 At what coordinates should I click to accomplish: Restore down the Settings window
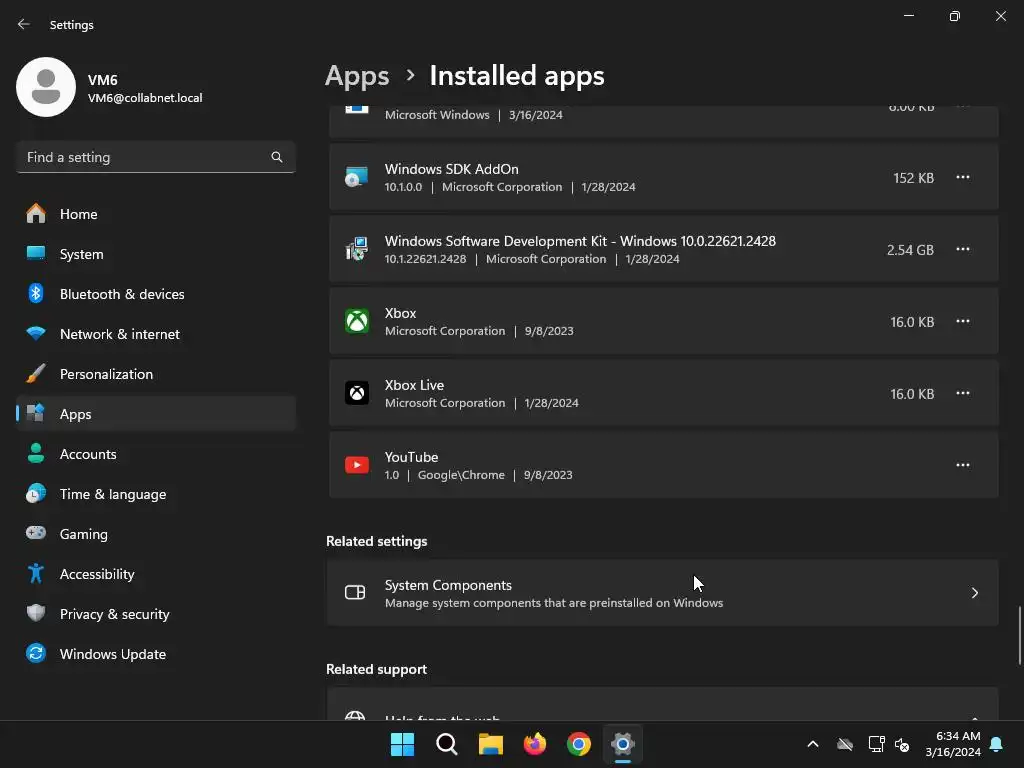point(955,16)
